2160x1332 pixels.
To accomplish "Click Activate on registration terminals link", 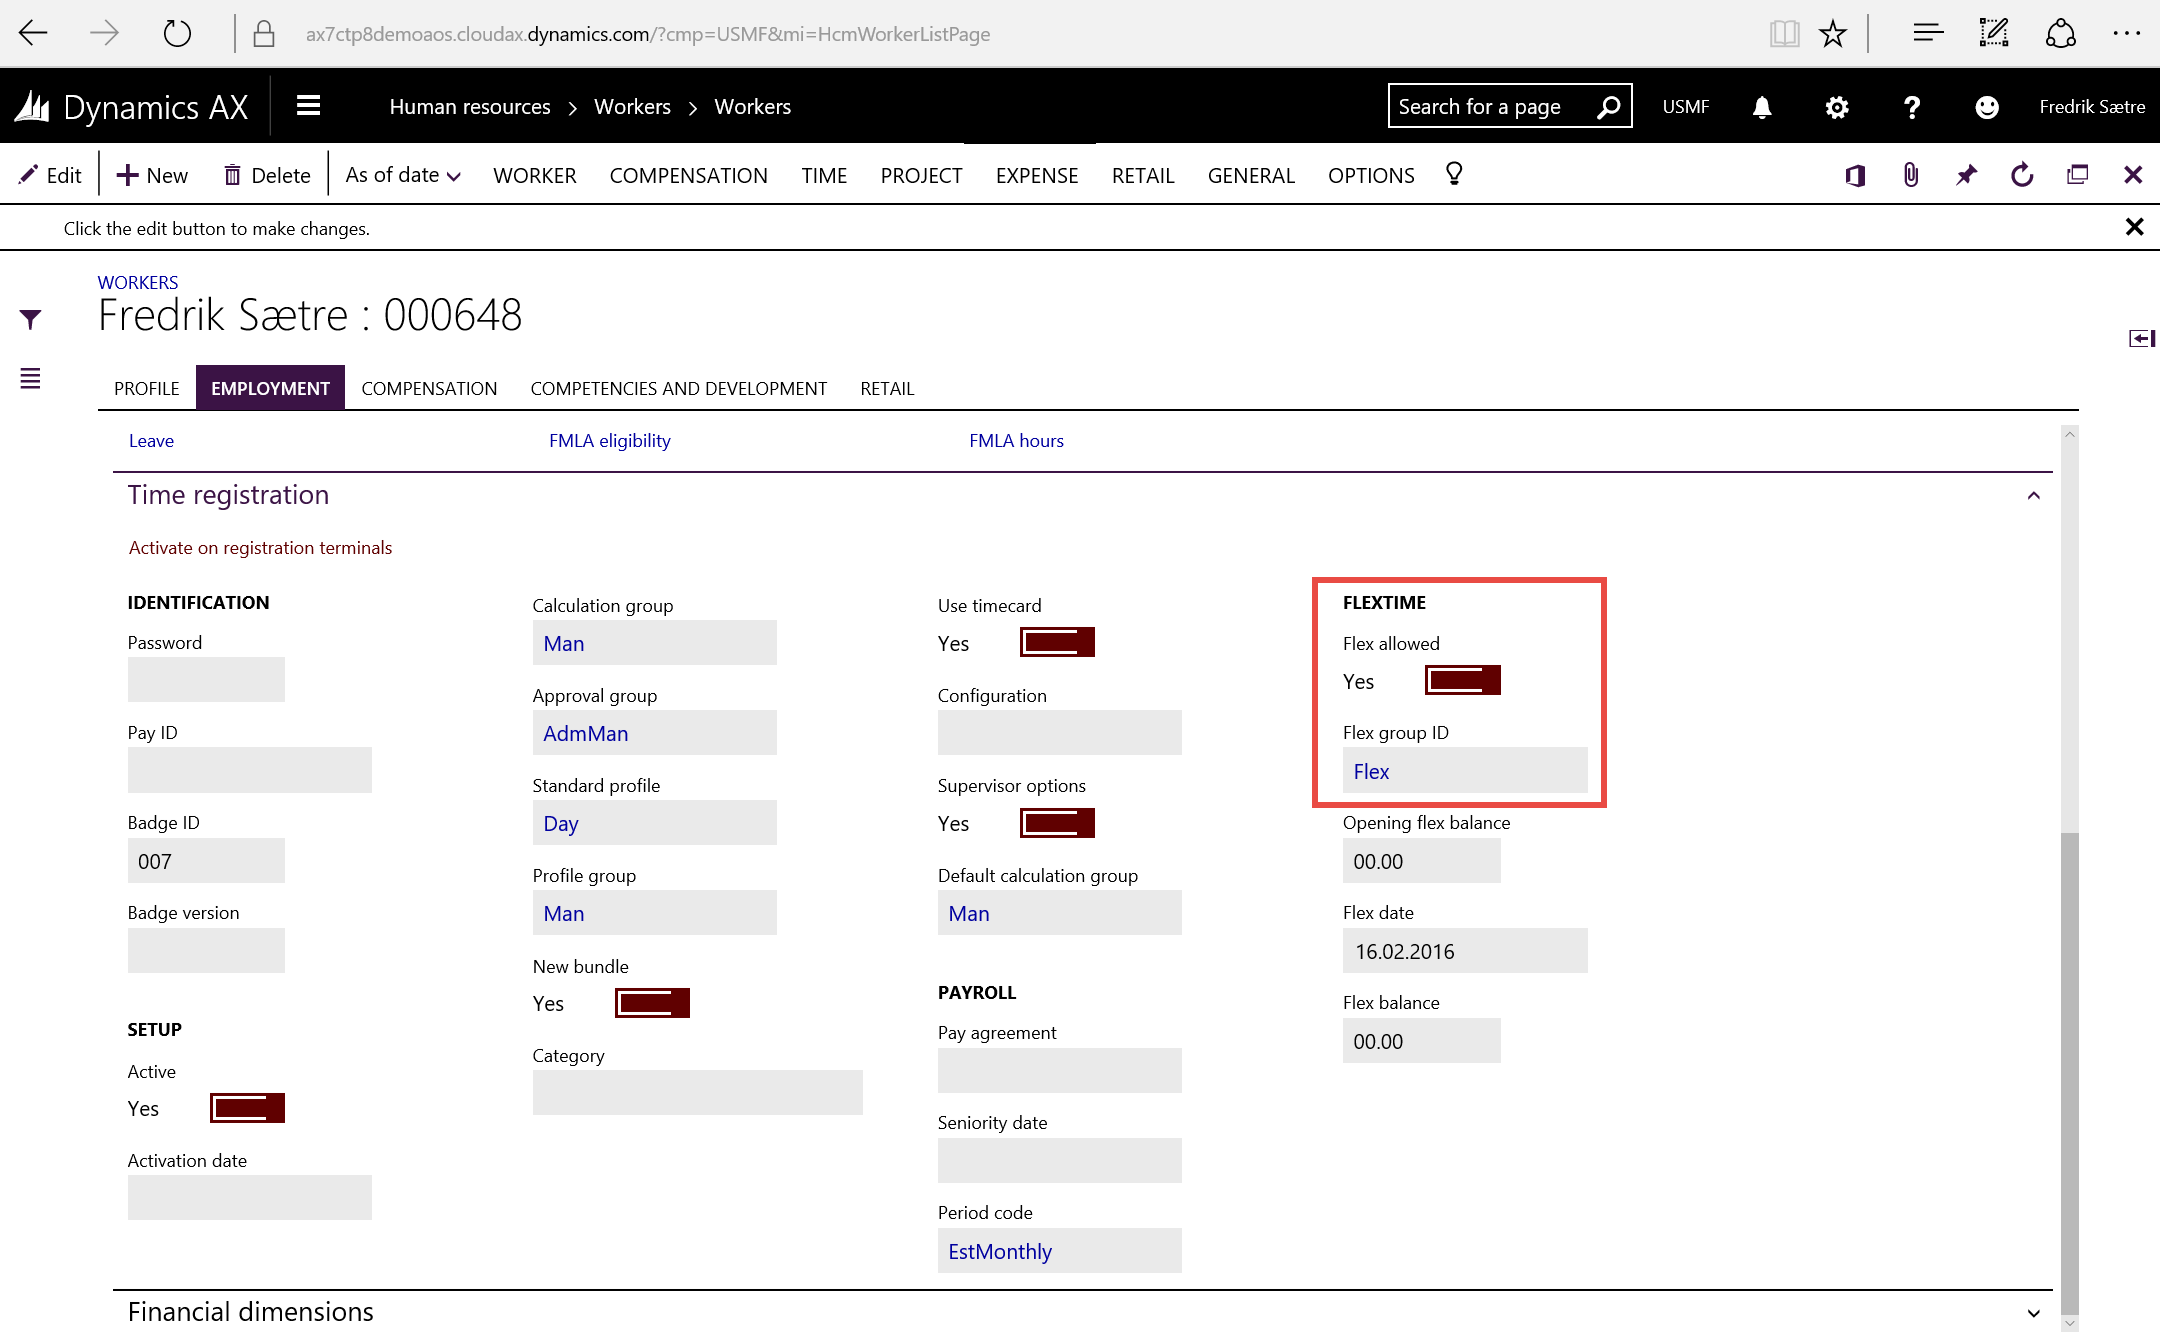I will [x=260, y=548].
